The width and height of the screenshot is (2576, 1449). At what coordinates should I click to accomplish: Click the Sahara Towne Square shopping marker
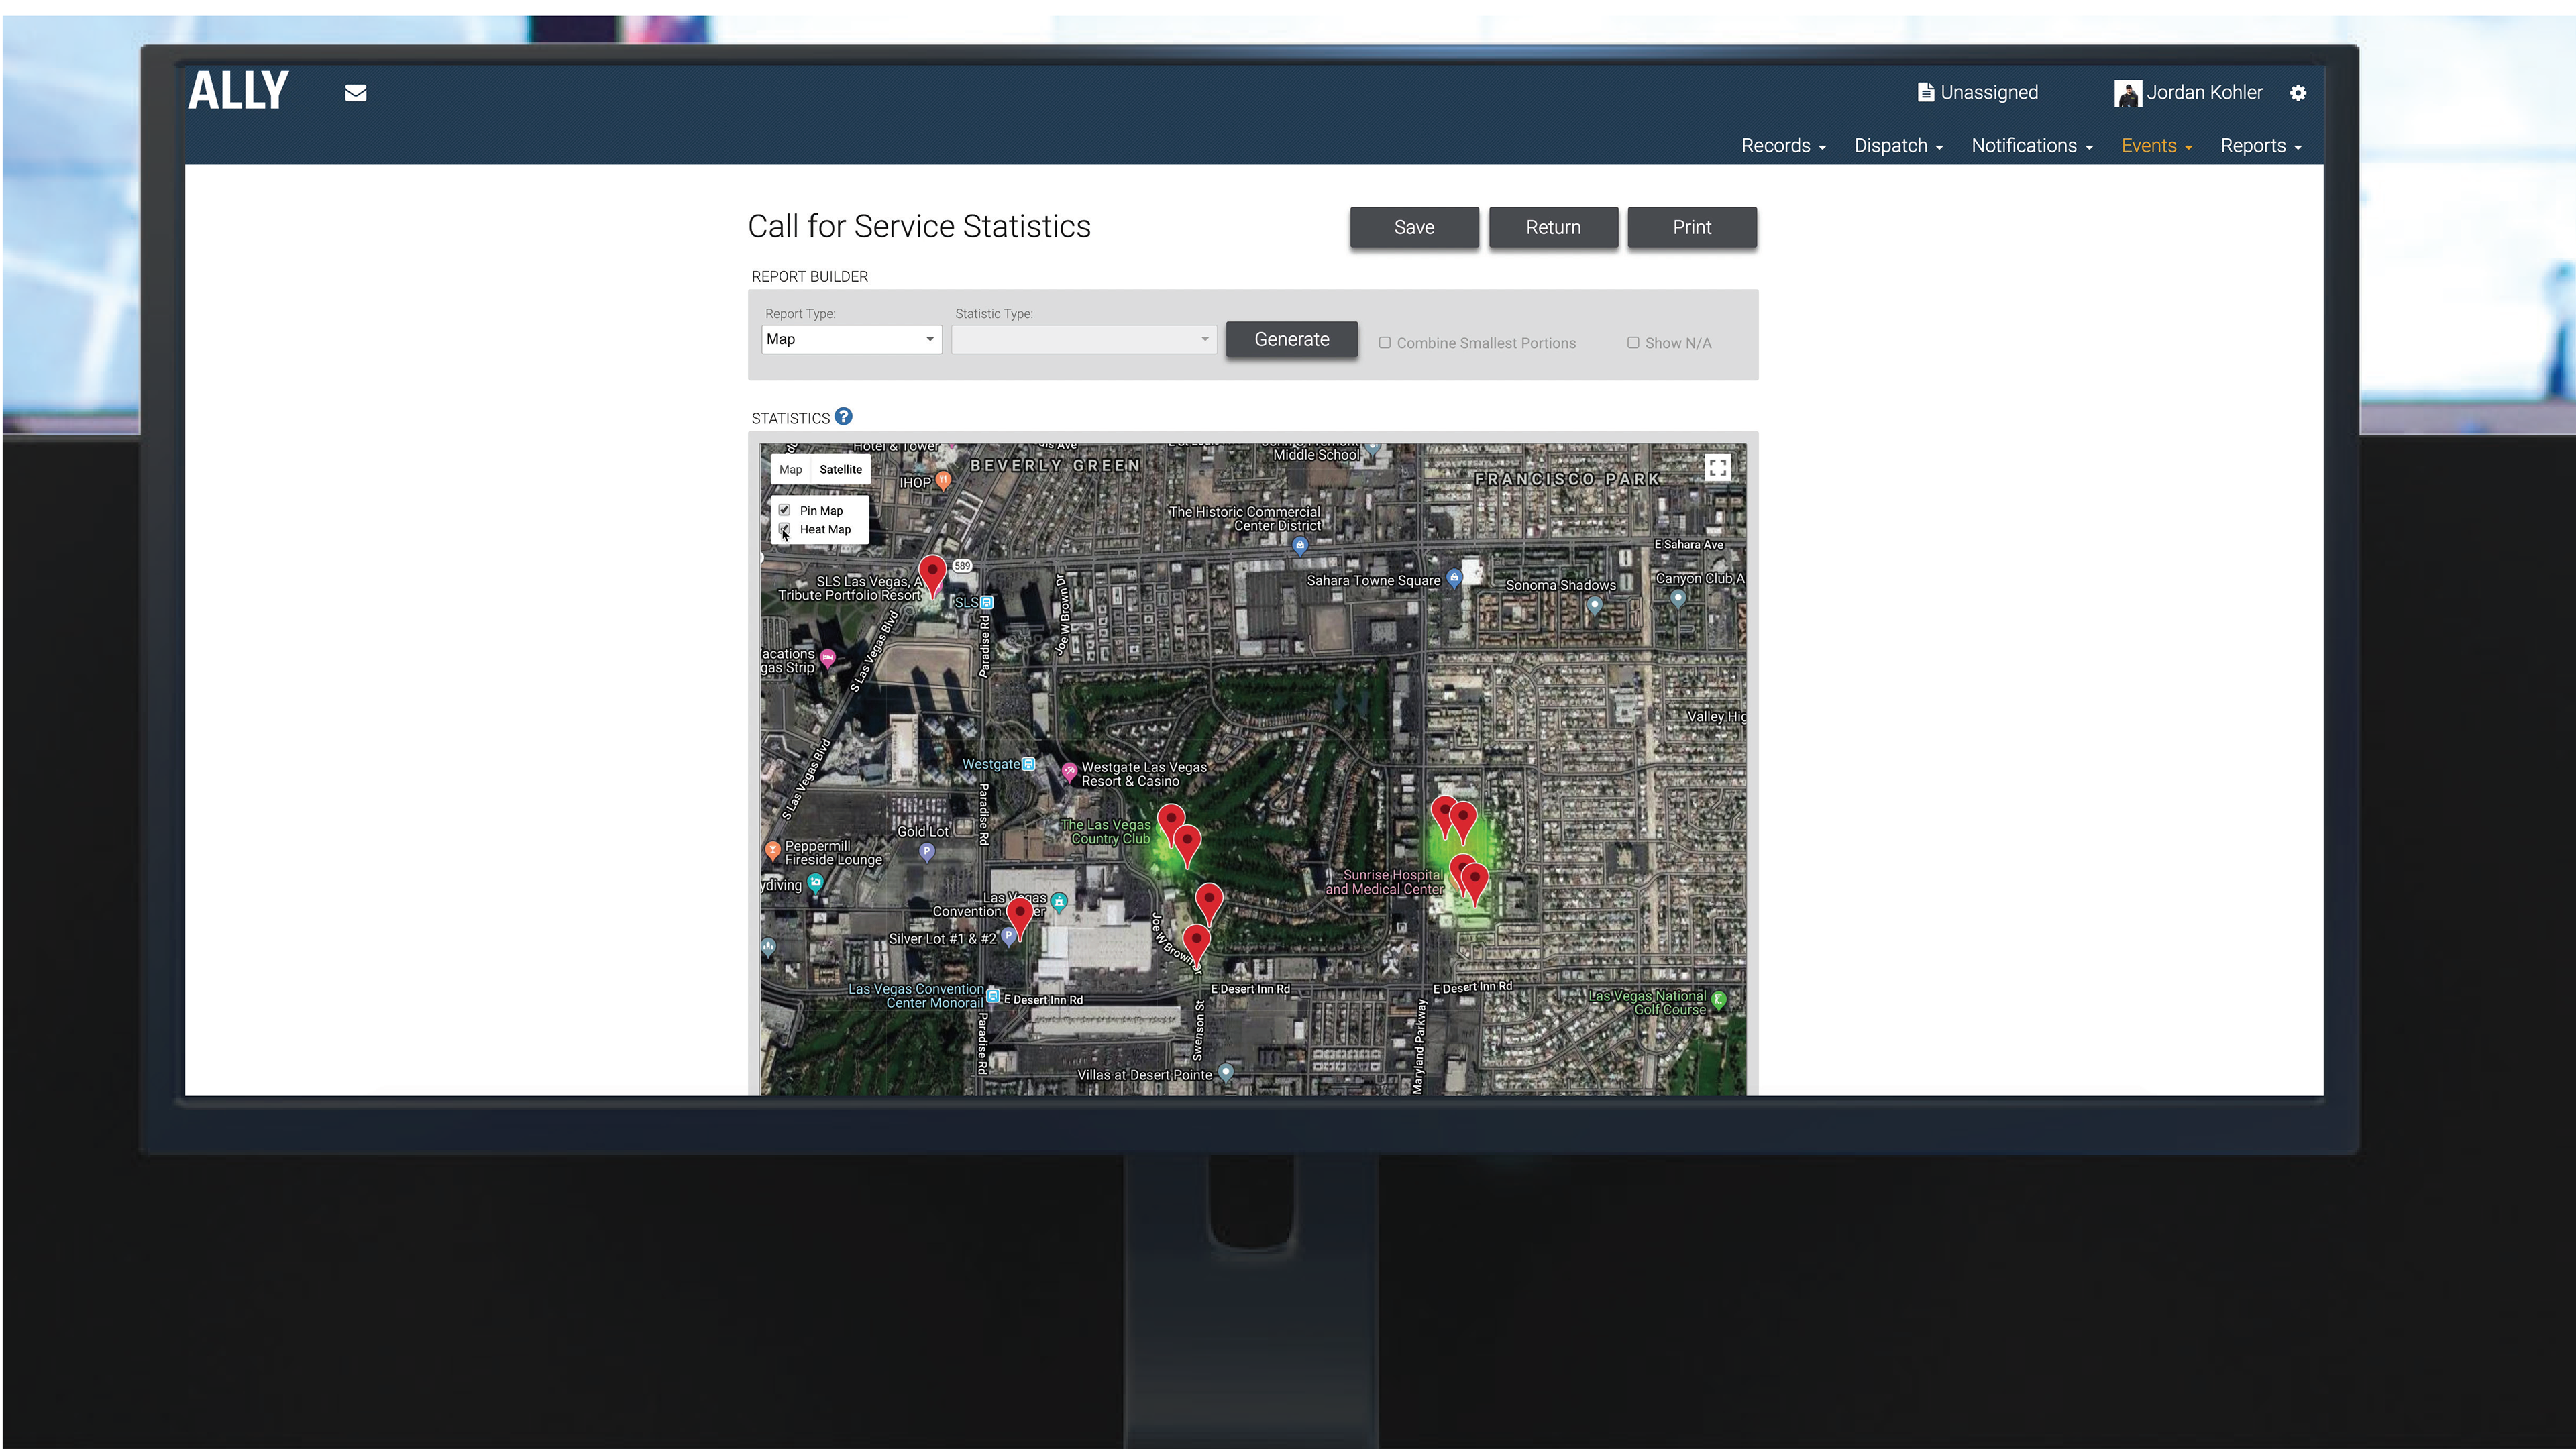click(x=1454, y=578)
